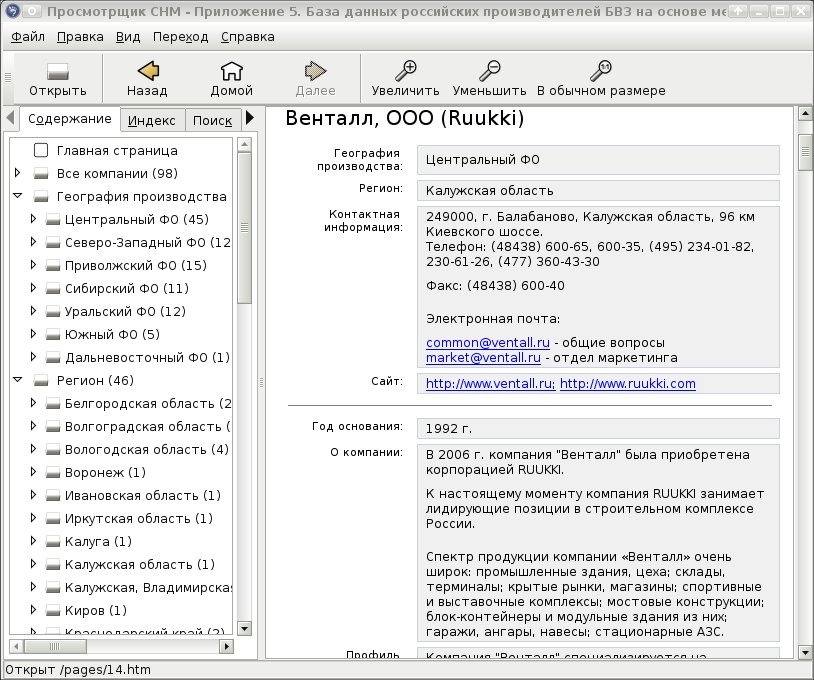The image size is (814, 680).
Task: Click the toolbar drag handle
Action: click(x=8, y=78)
